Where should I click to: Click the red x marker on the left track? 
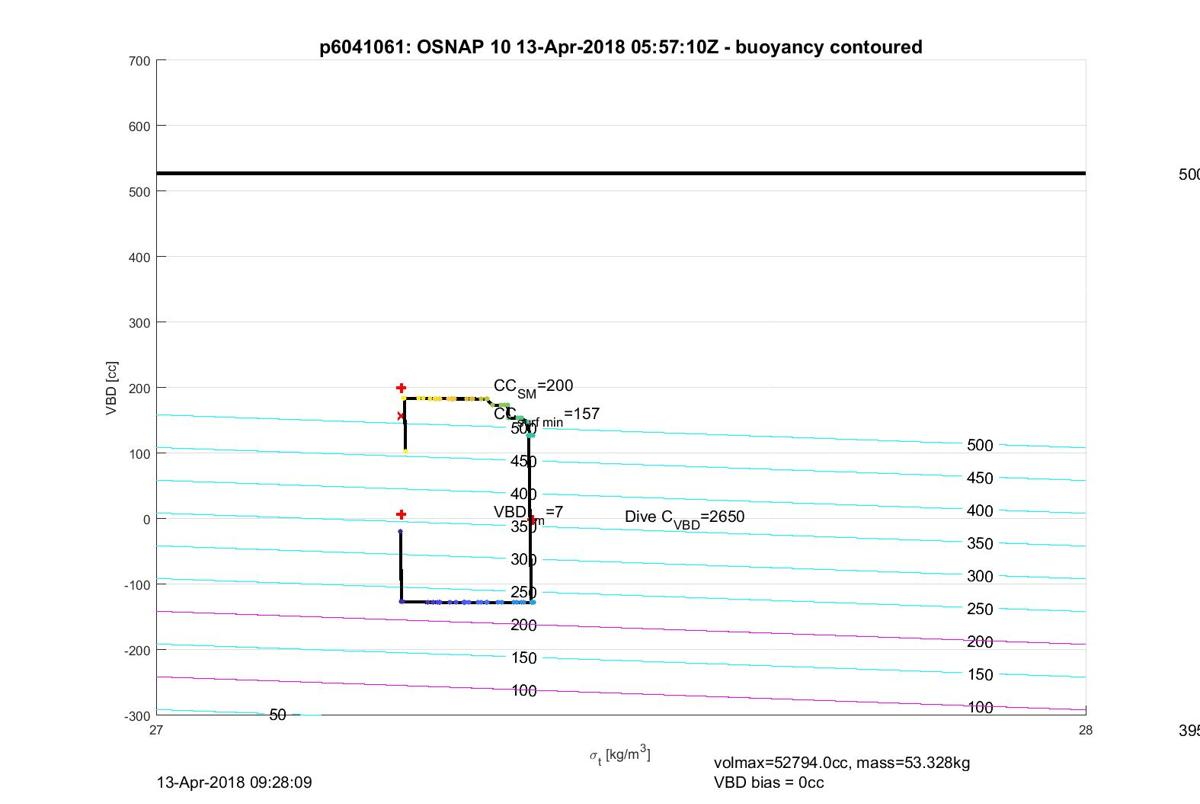pyautogui.click(x=401, y=416)
